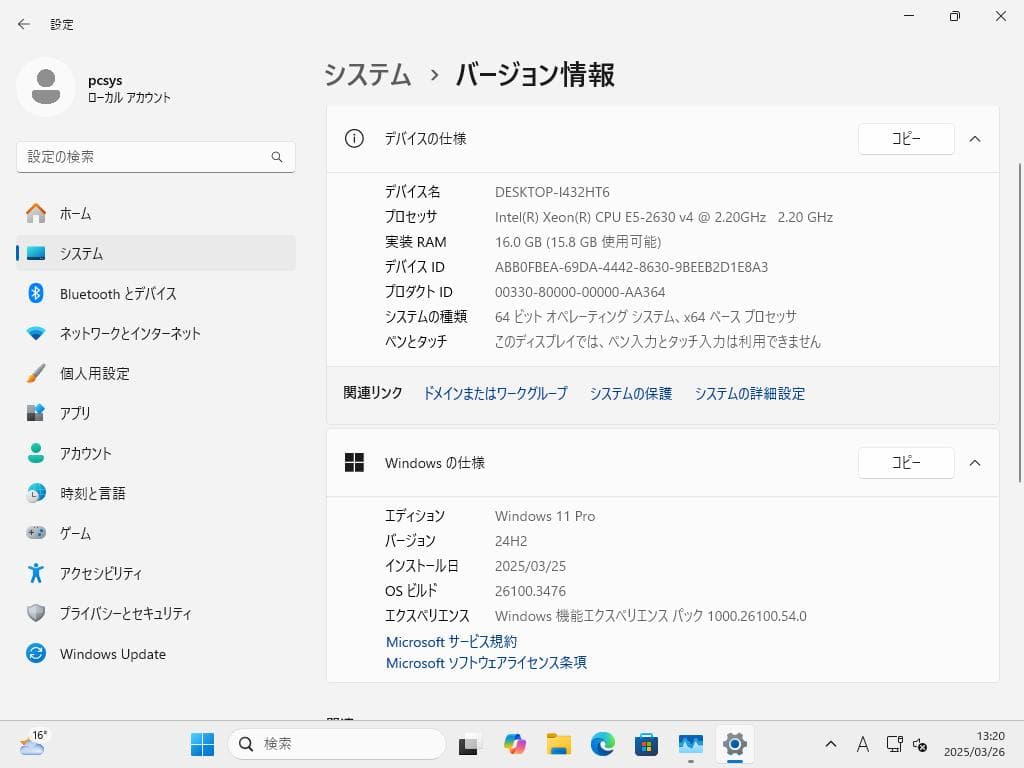Open Microsoft サービス規約

click(x=450, y=641)
